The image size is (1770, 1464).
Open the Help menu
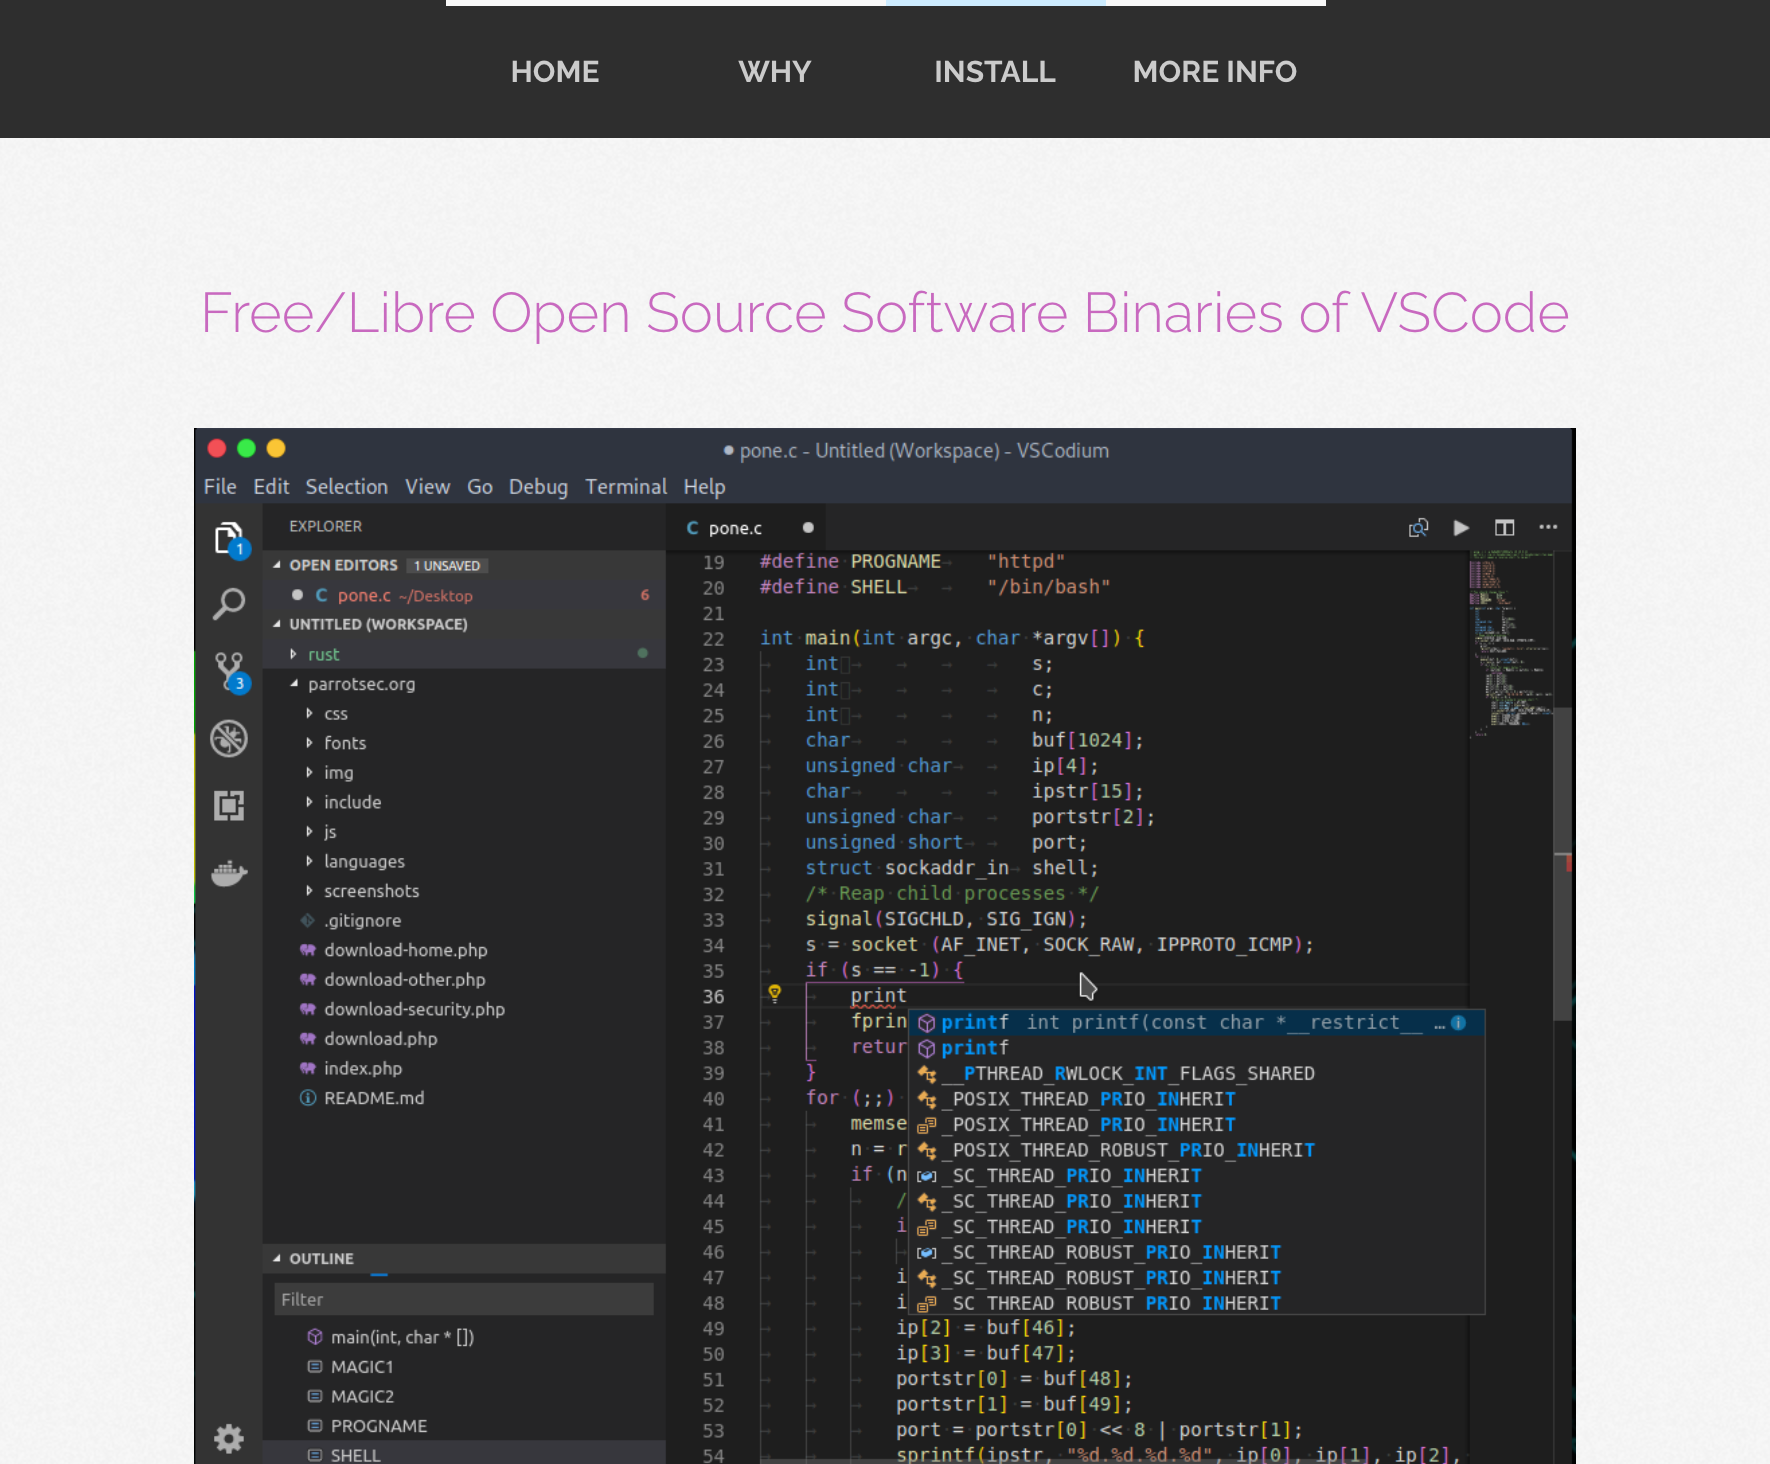pyautogui.click(x=704, y=487)
